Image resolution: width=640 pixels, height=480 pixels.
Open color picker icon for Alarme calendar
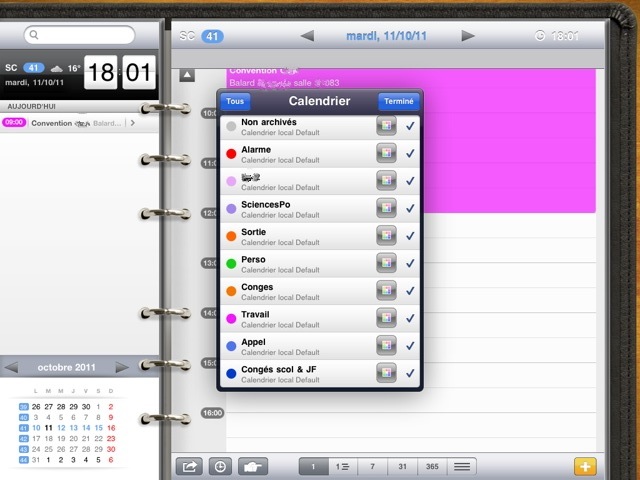386,153
